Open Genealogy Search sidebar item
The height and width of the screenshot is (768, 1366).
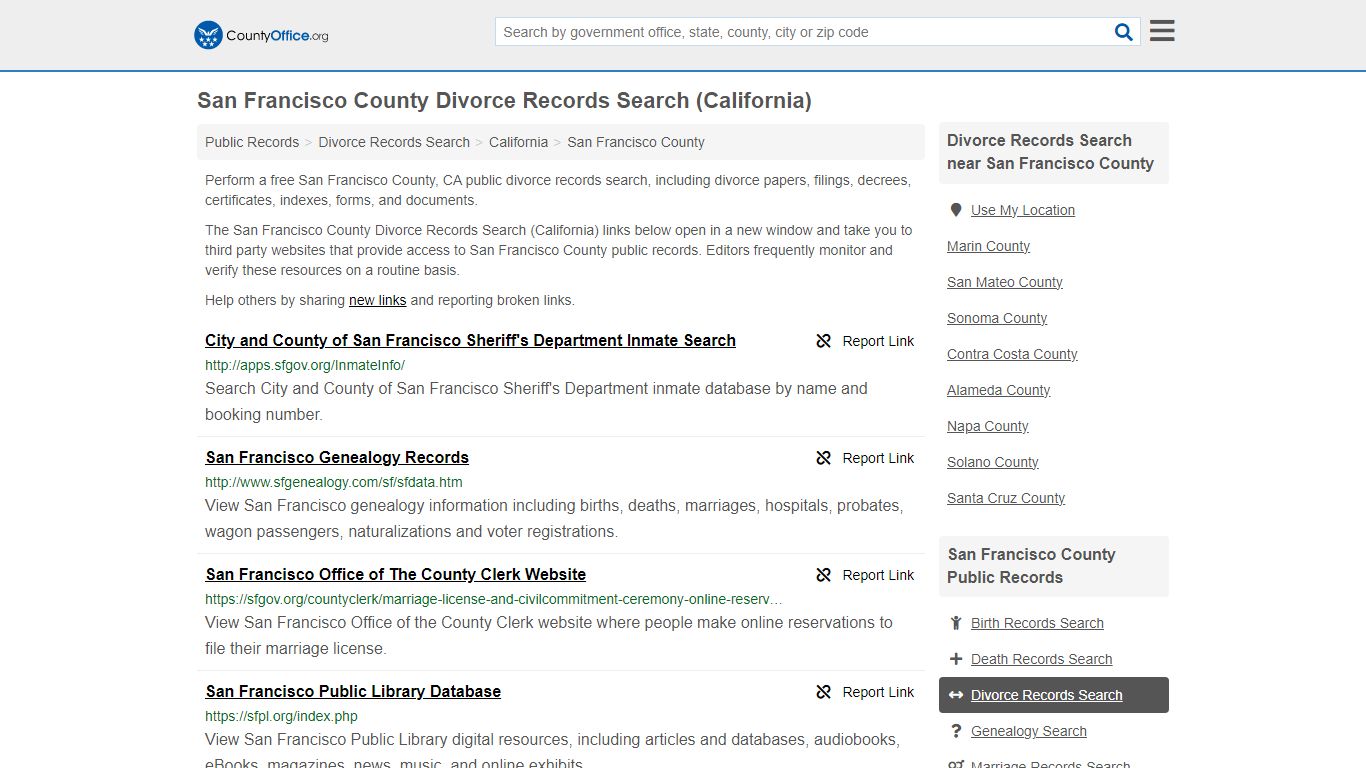[1028, 731]
